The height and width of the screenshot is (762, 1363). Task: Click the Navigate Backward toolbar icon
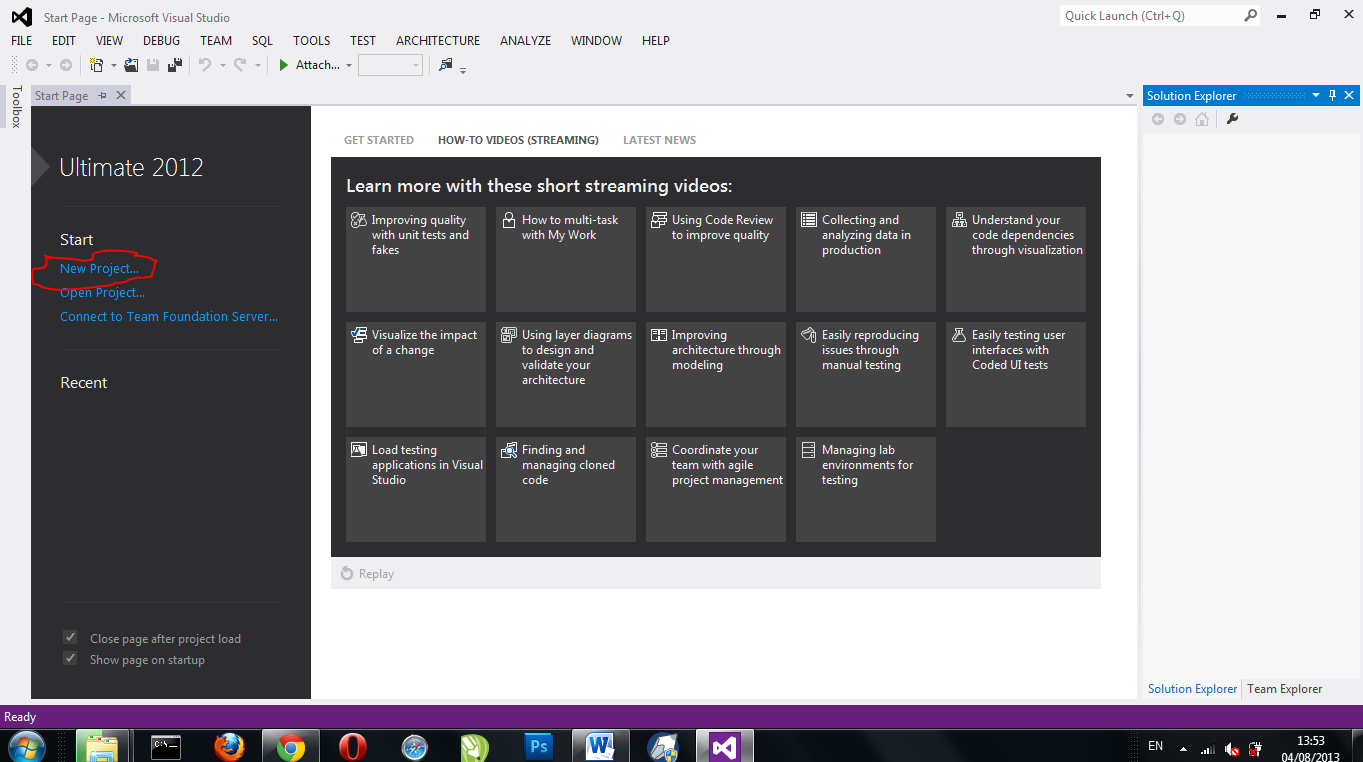pos(32,65)
